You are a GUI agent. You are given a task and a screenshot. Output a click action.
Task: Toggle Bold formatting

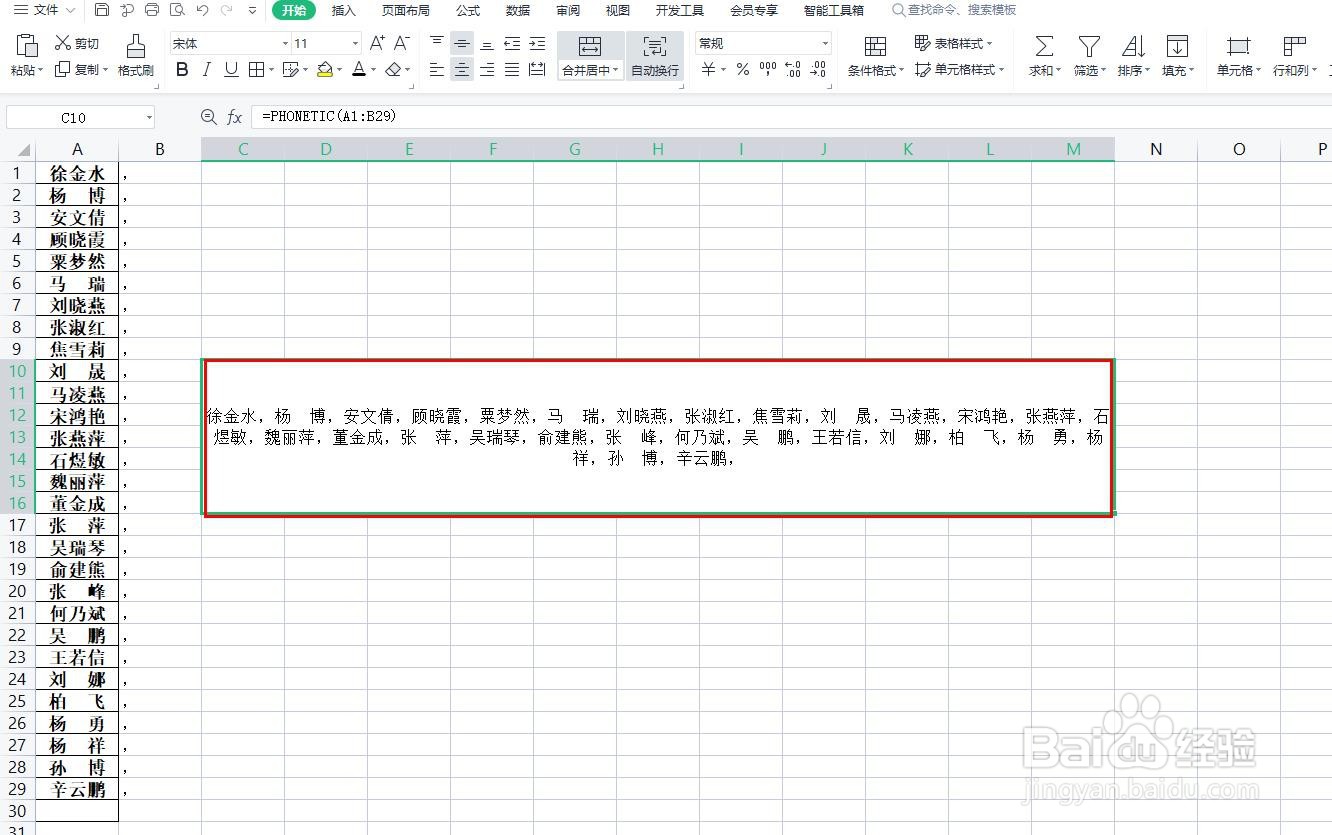182,69
